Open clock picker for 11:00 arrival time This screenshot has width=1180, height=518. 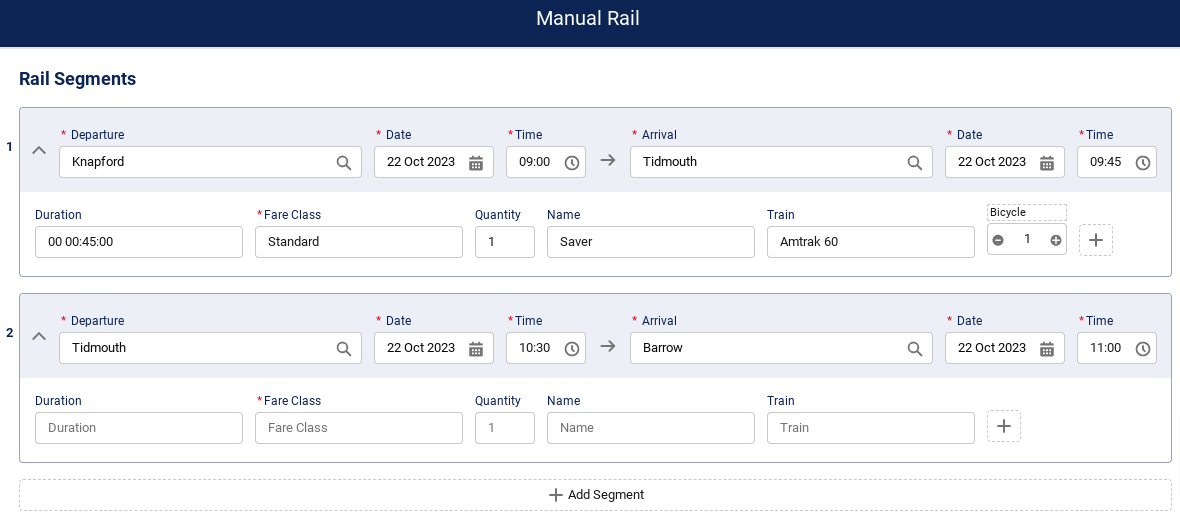pos(1143,348)
